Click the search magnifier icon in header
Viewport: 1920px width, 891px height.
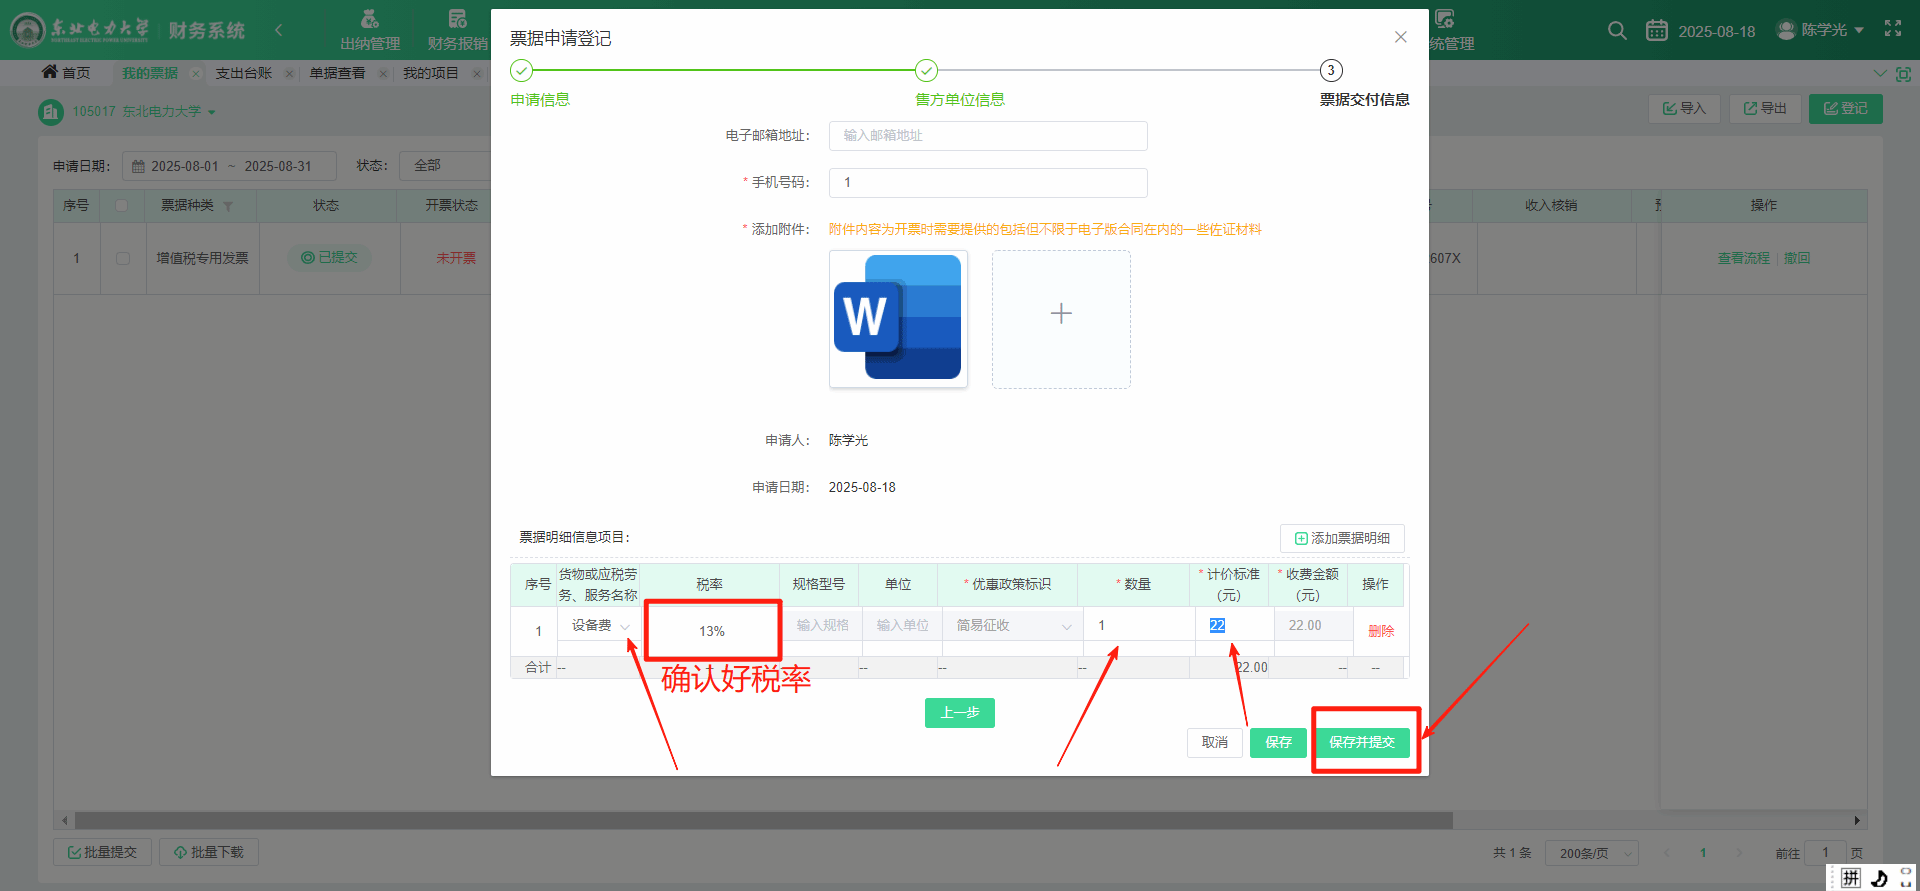pos(1616,31)
